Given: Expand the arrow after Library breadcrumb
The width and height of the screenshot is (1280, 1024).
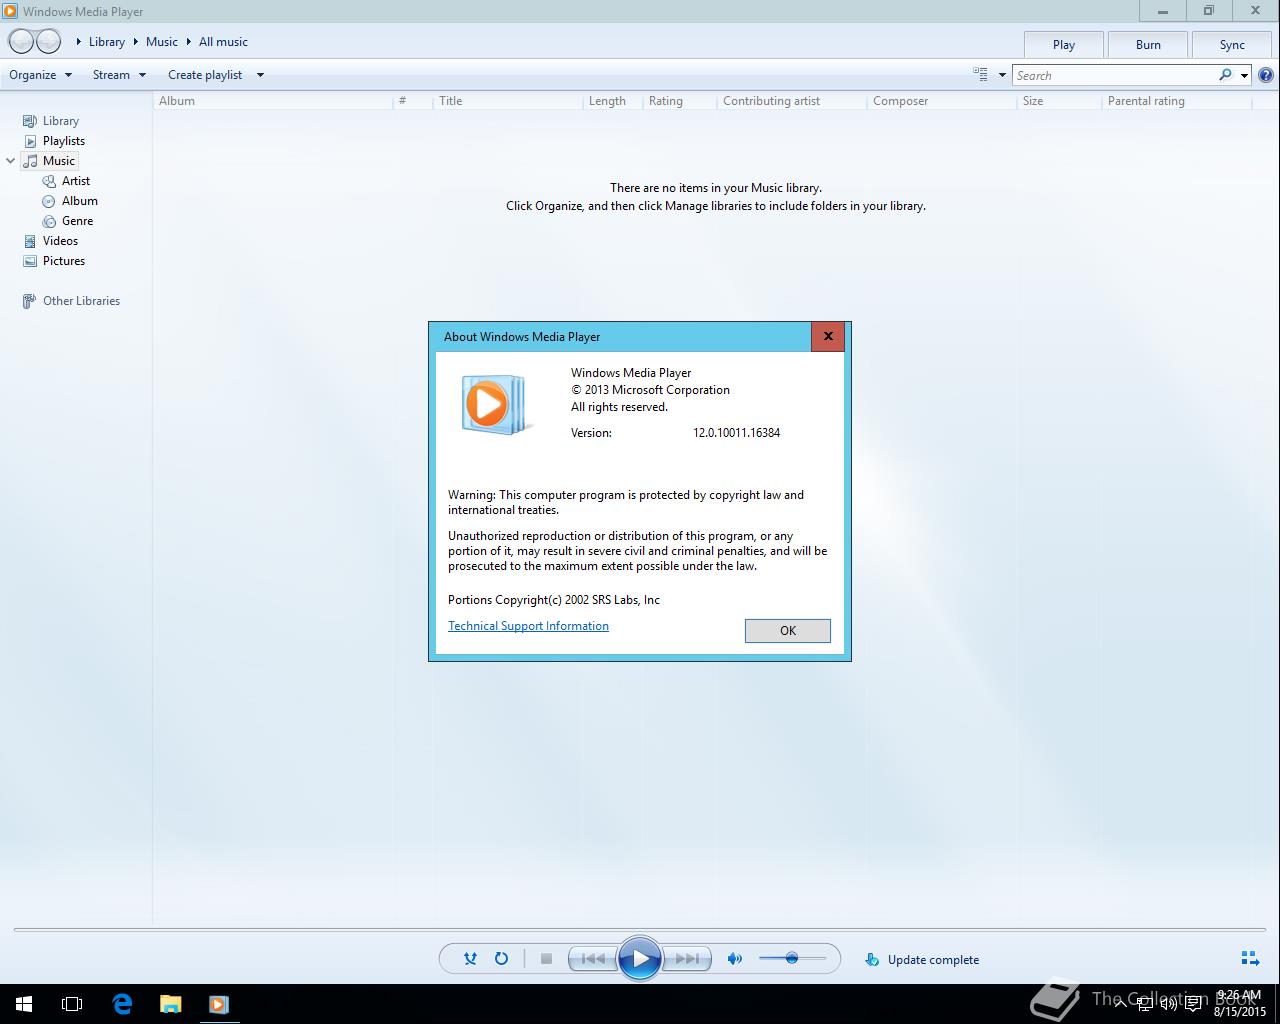Looking at the screenshot, I should (x=135, y=42).
